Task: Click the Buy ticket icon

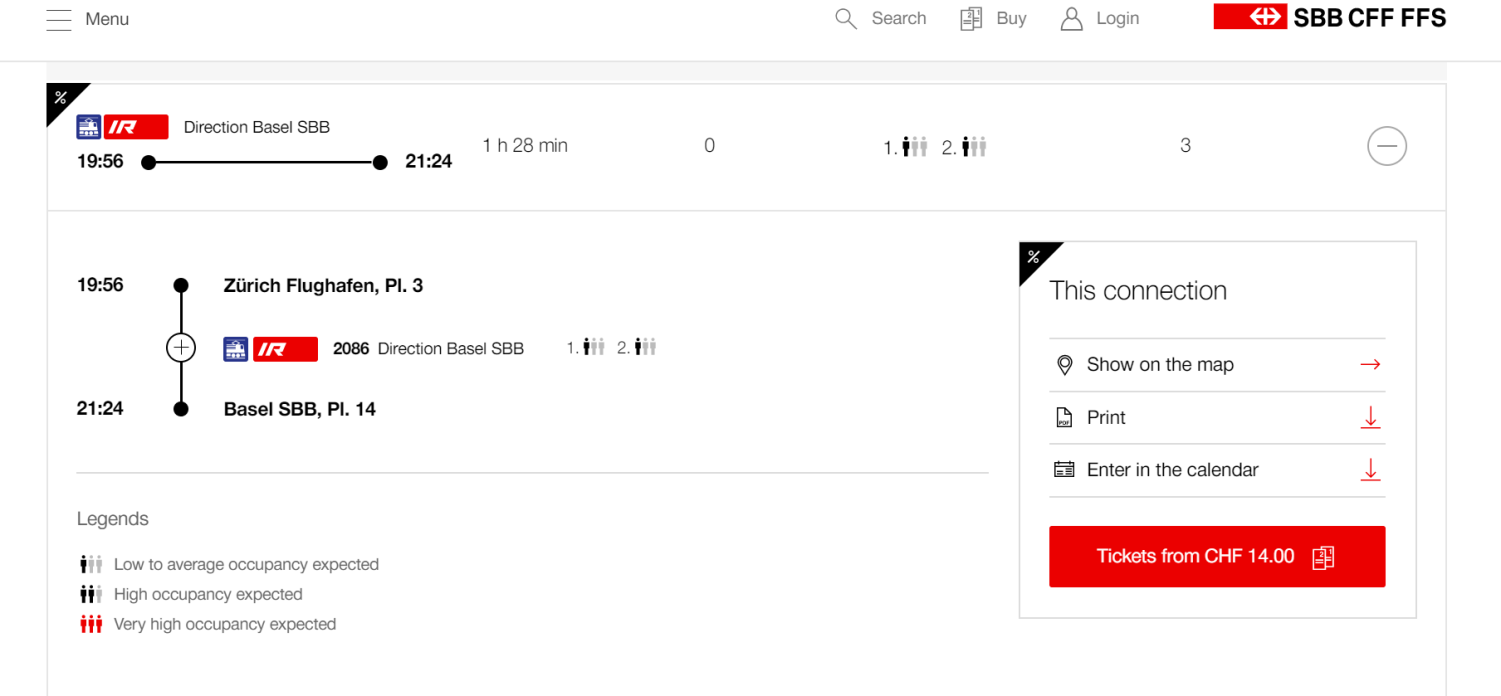Action: (x=971, y=19)
